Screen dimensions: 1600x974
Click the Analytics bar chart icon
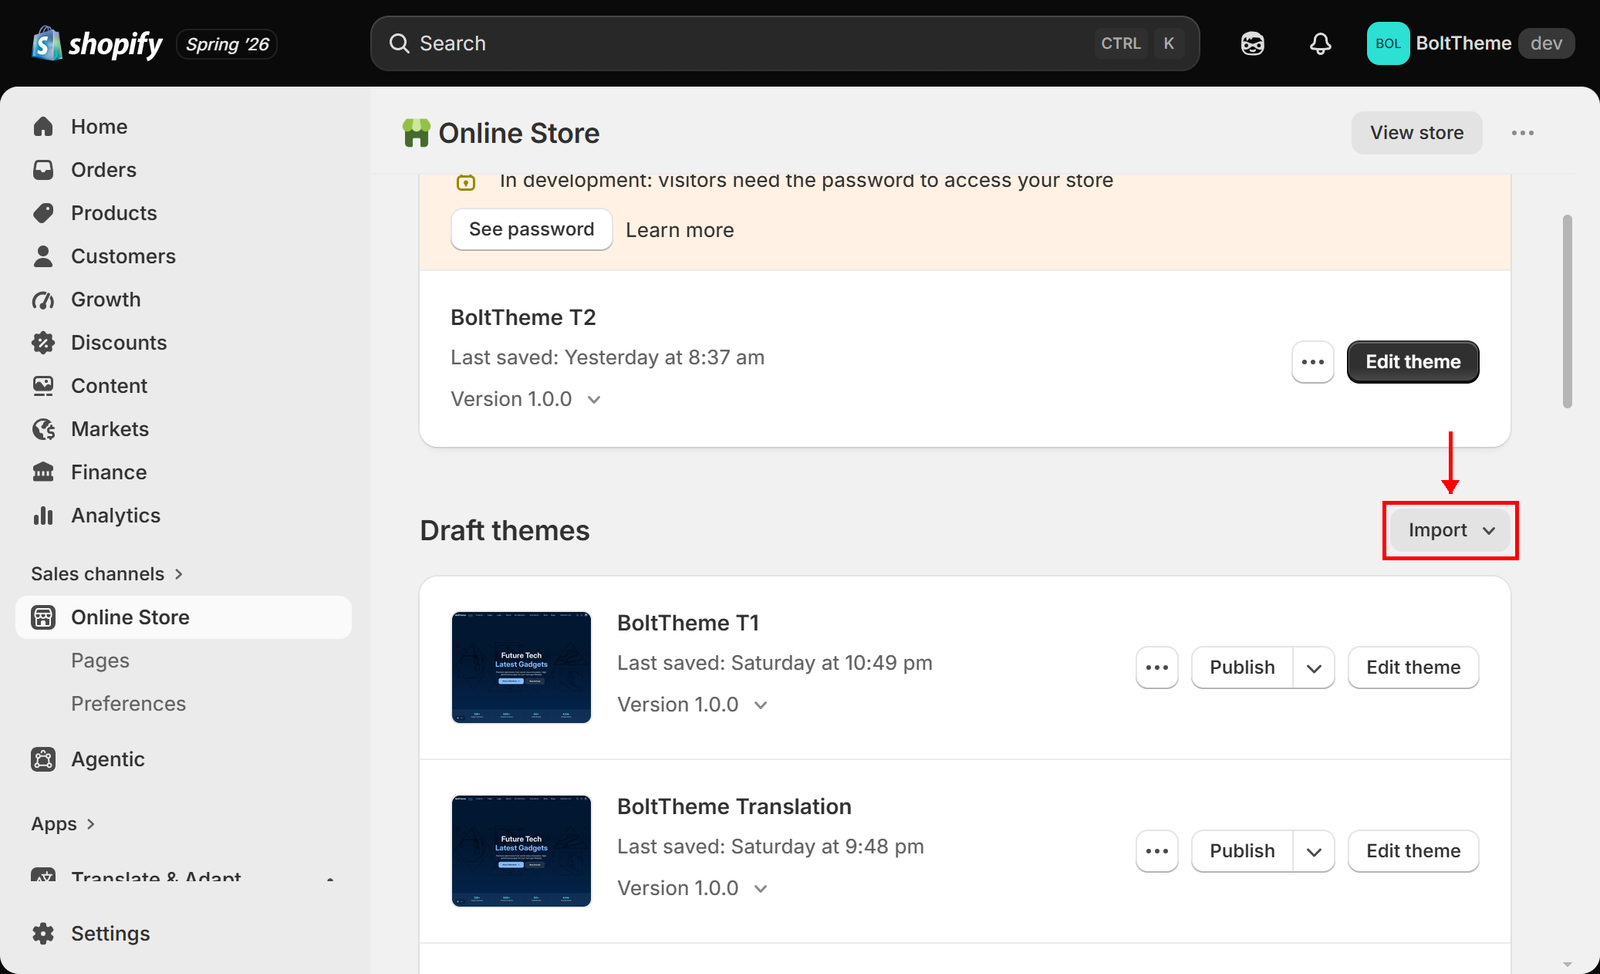pos(43,516)
